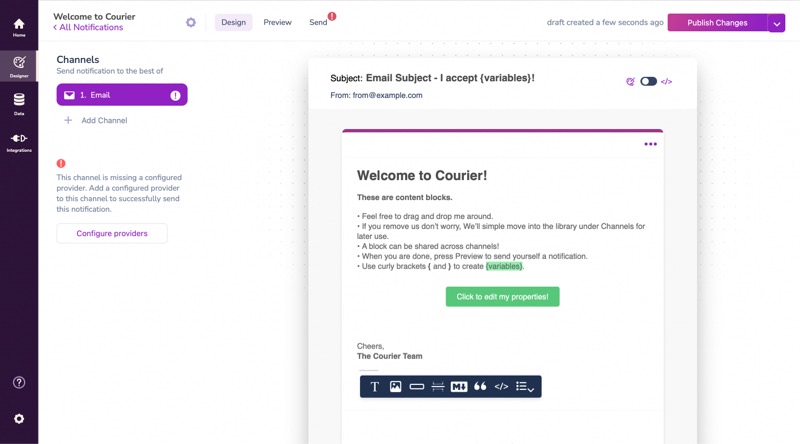800x444 pixels.
Task: Go to Home in sidebar
Action: [x=19, y=28]
